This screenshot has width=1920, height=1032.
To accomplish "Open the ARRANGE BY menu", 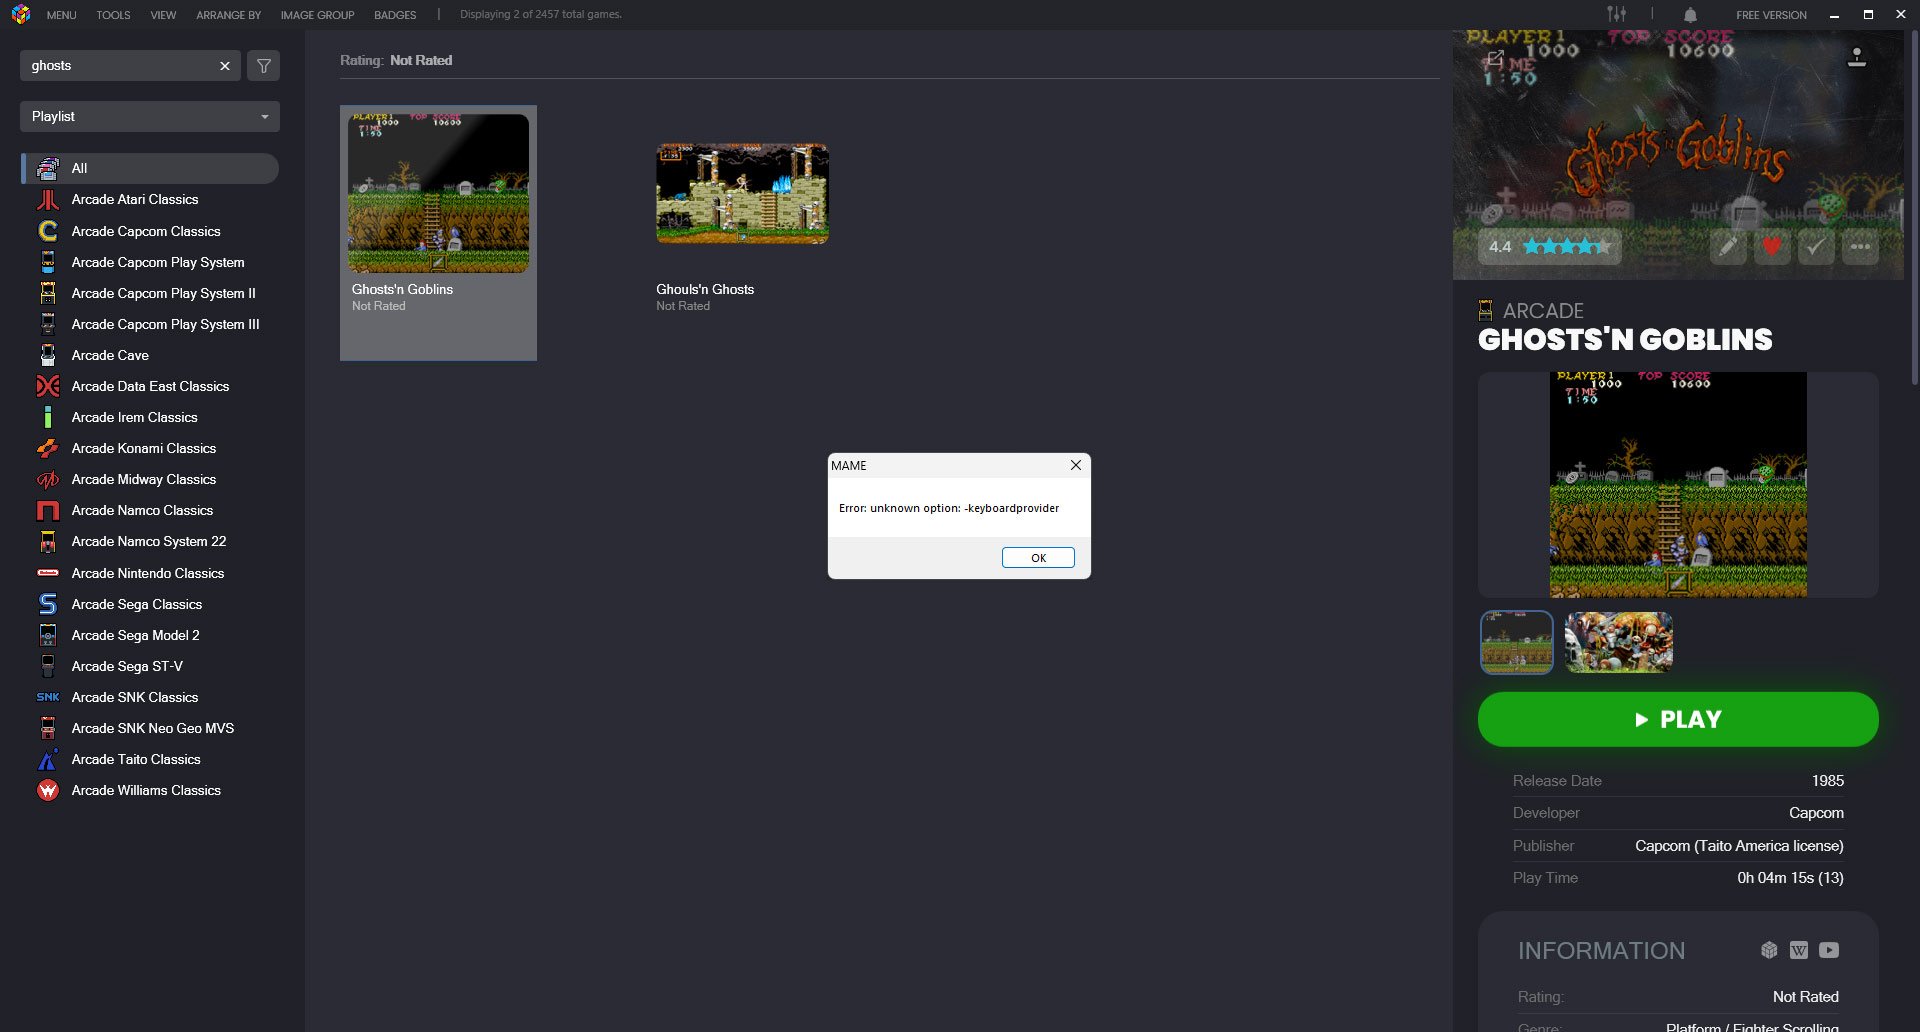I will [228, 15].
